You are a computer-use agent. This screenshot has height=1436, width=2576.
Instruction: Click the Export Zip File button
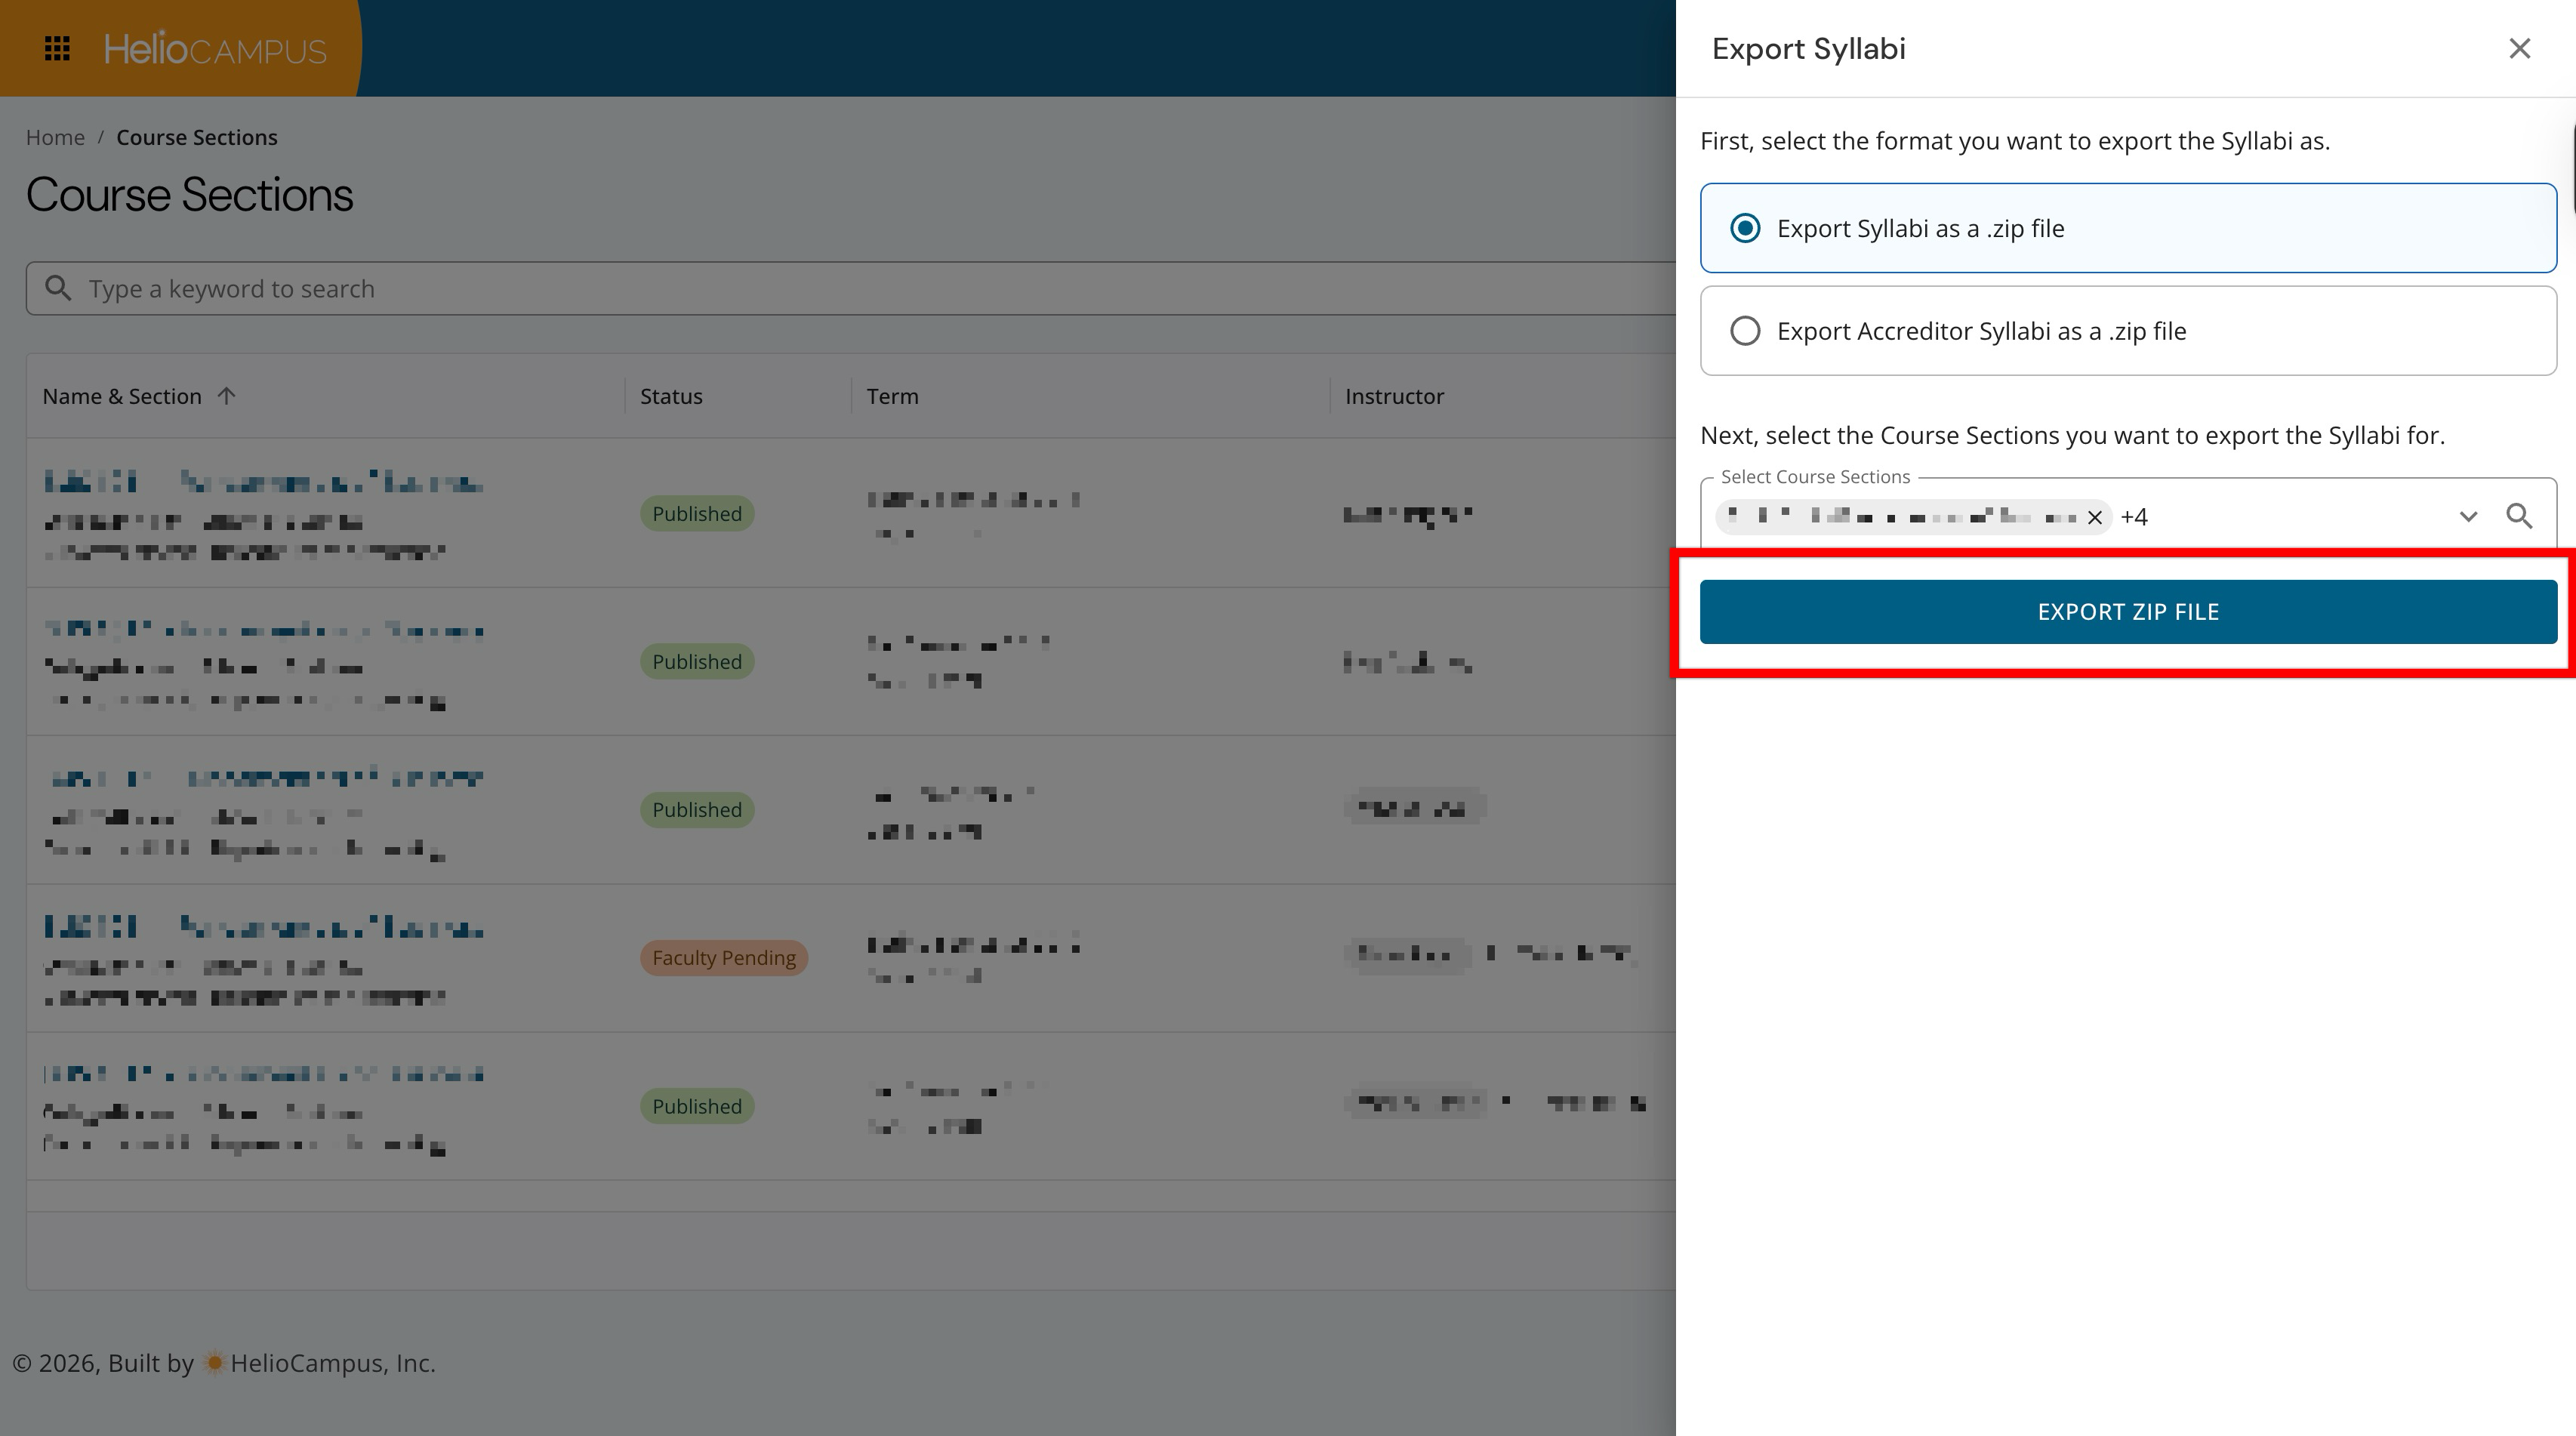coord(2127,612)
